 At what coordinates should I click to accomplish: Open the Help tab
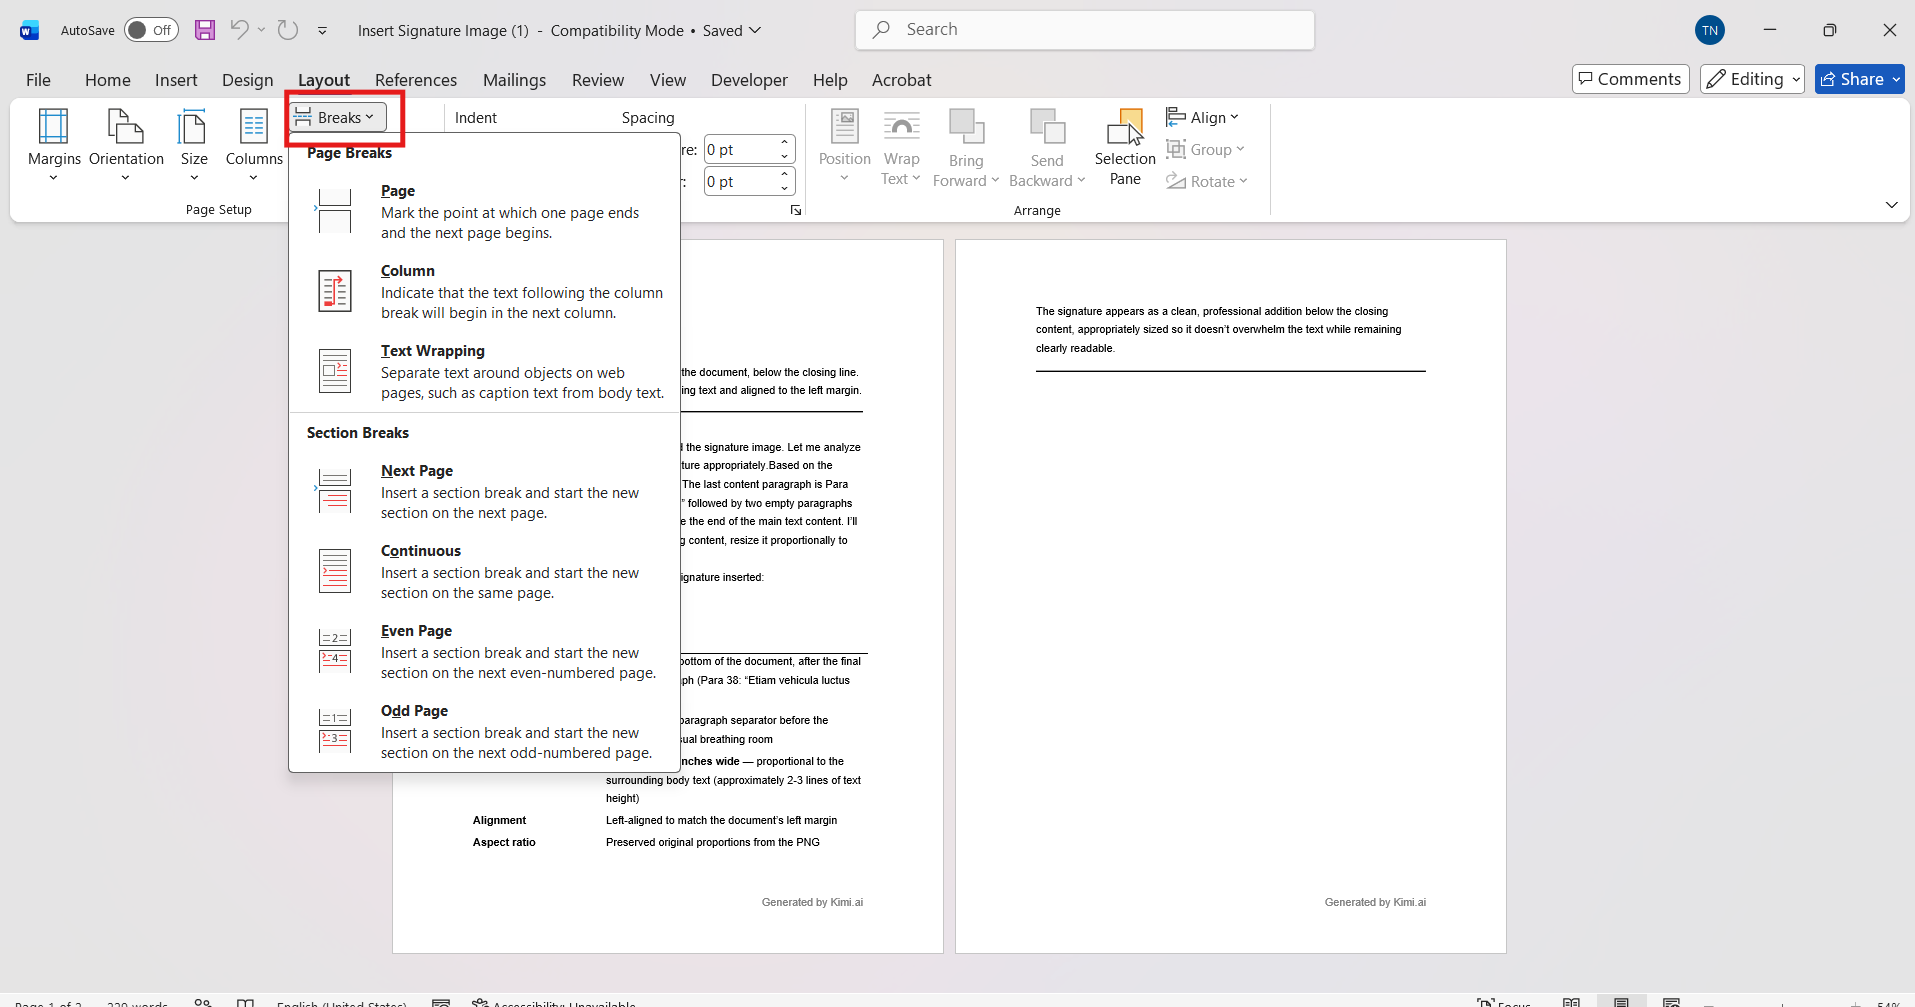[830, 80]
